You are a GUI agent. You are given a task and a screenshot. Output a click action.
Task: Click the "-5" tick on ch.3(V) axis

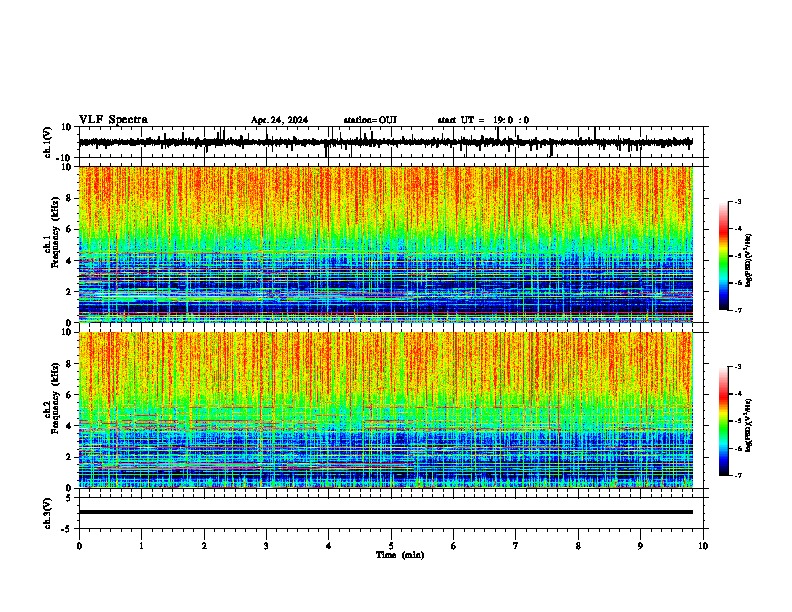click(x=68, y=529)
